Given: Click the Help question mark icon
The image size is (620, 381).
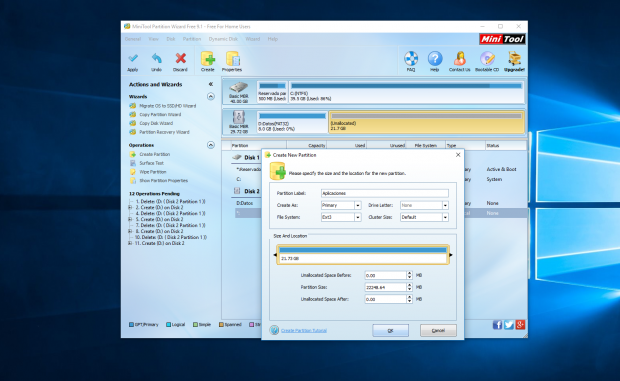Looking at the screenshot, I should pos(435,58).
